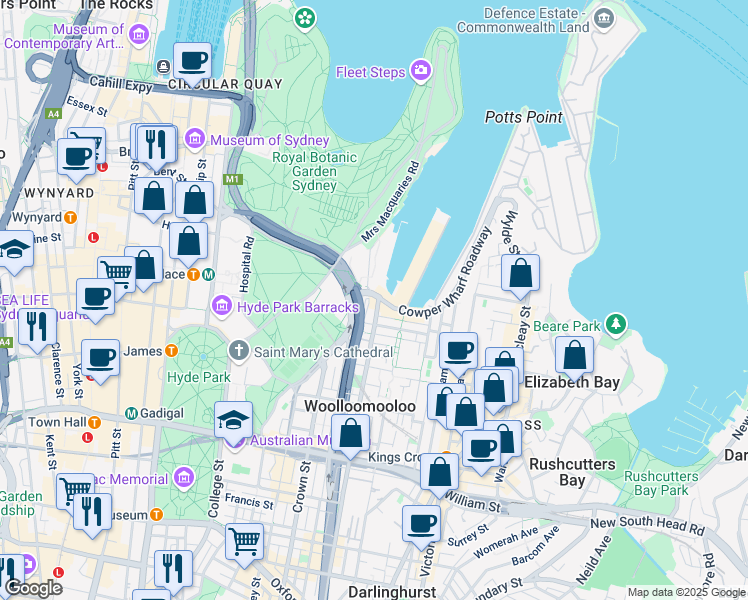Click the Google logo
The image size is (748, 600).
tap(34, 589)
